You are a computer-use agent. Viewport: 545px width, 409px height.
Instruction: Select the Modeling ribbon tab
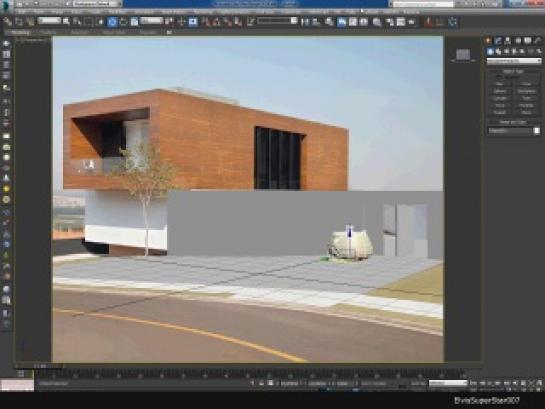point(19,32)
